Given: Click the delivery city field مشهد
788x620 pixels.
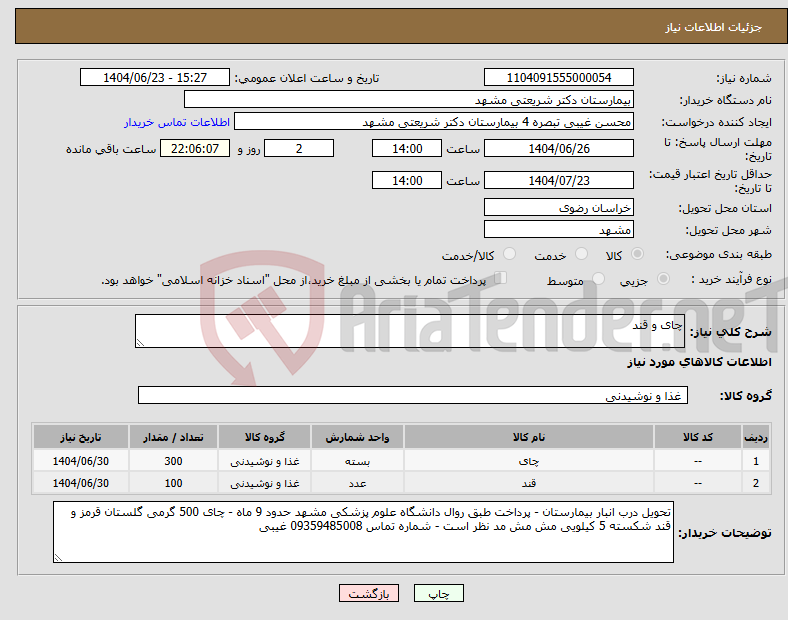Looking at the screenshot, I should [x=559, y=229].
